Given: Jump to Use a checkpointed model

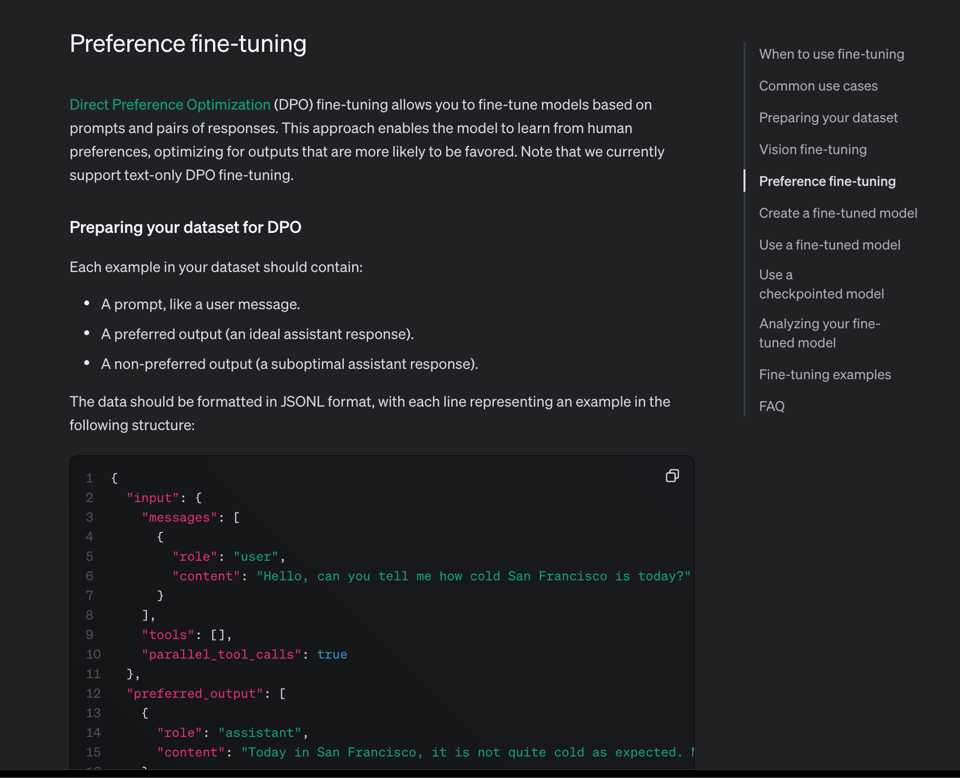Looking at the screenshot, I should coord(821,284).
